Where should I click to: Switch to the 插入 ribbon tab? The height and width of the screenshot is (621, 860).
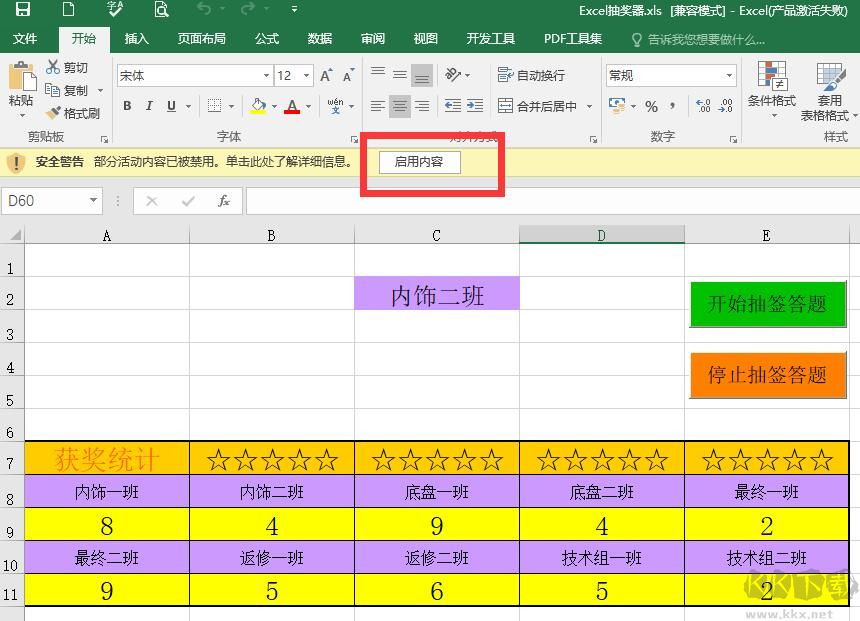pyautogui.click(x=137, y=39)
